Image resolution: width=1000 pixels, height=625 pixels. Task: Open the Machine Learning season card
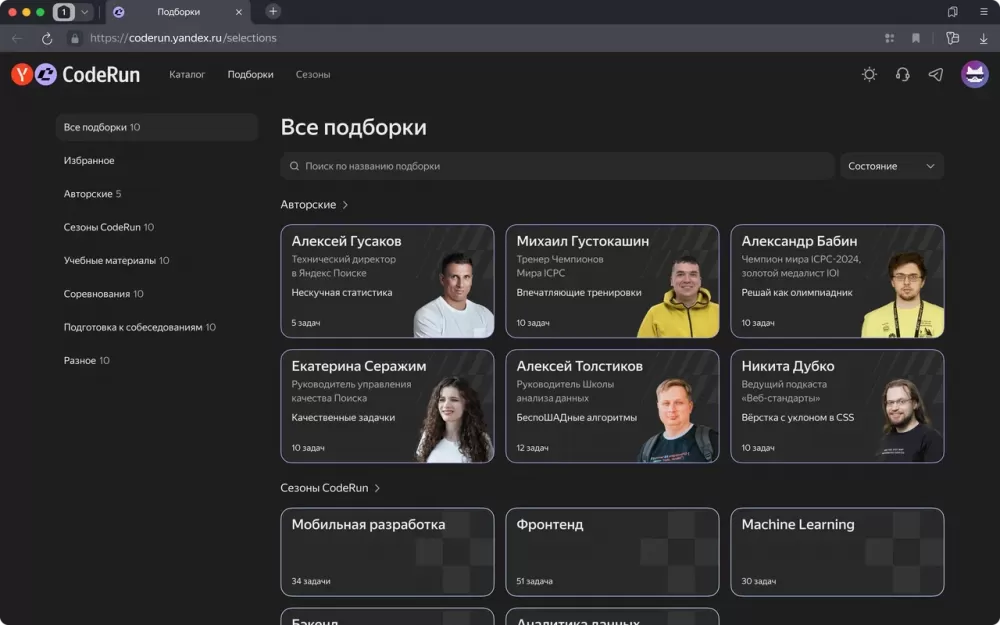point(837,552)
